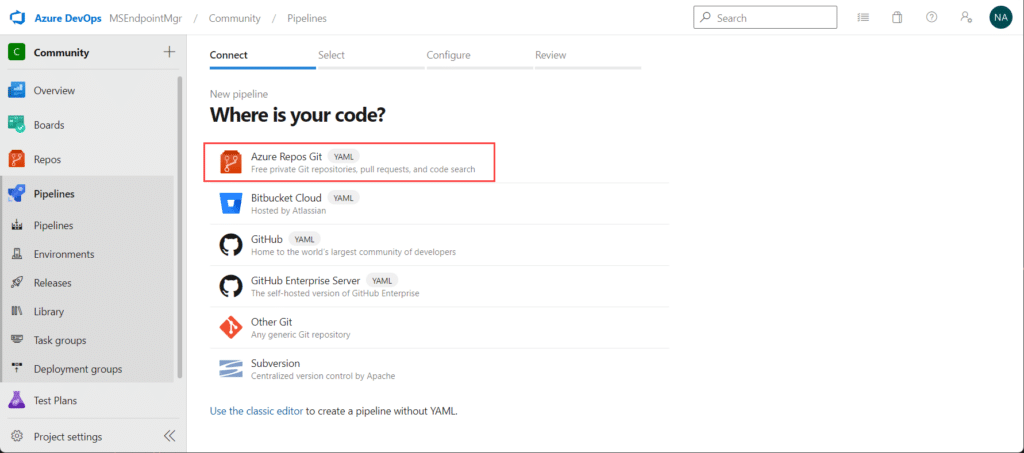Open the Repos sidebar icon
Viewport: 1024px width, 453px height.
click(x=16, y=159)
